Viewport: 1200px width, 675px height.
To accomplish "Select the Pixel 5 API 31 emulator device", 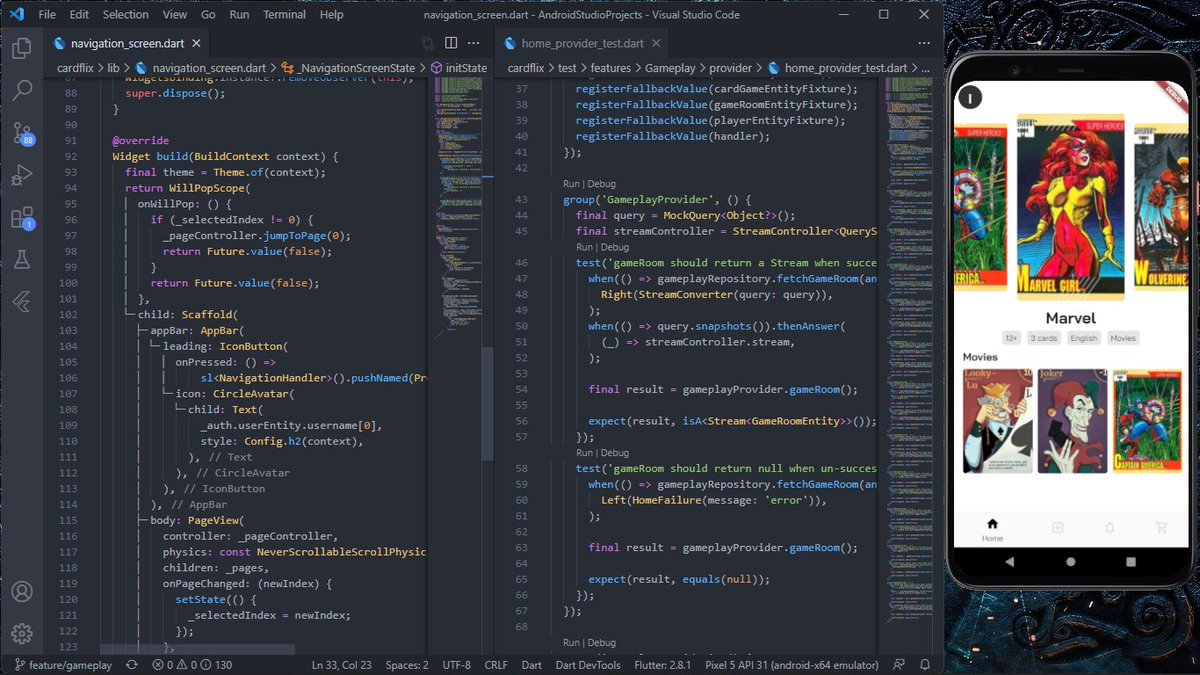I will coord(793,665).
